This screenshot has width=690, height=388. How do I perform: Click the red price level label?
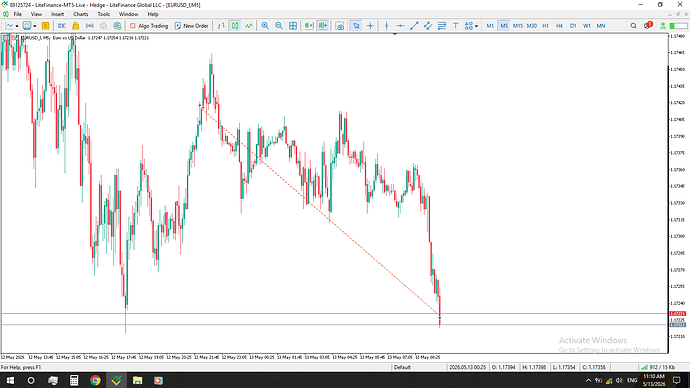coord(678,314)
